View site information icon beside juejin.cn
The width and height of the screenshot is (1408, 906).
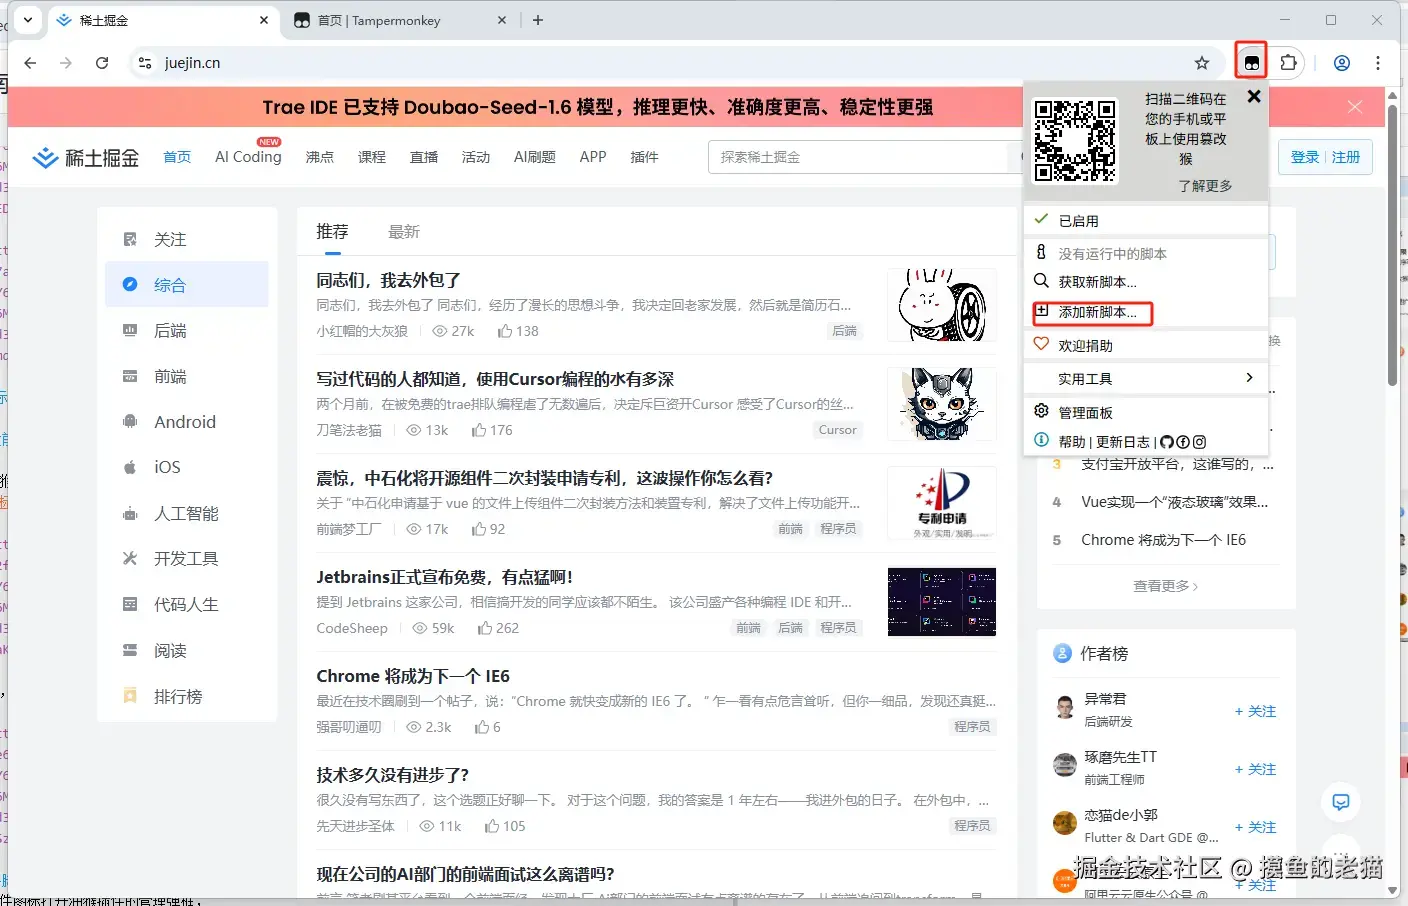point(145,63)
